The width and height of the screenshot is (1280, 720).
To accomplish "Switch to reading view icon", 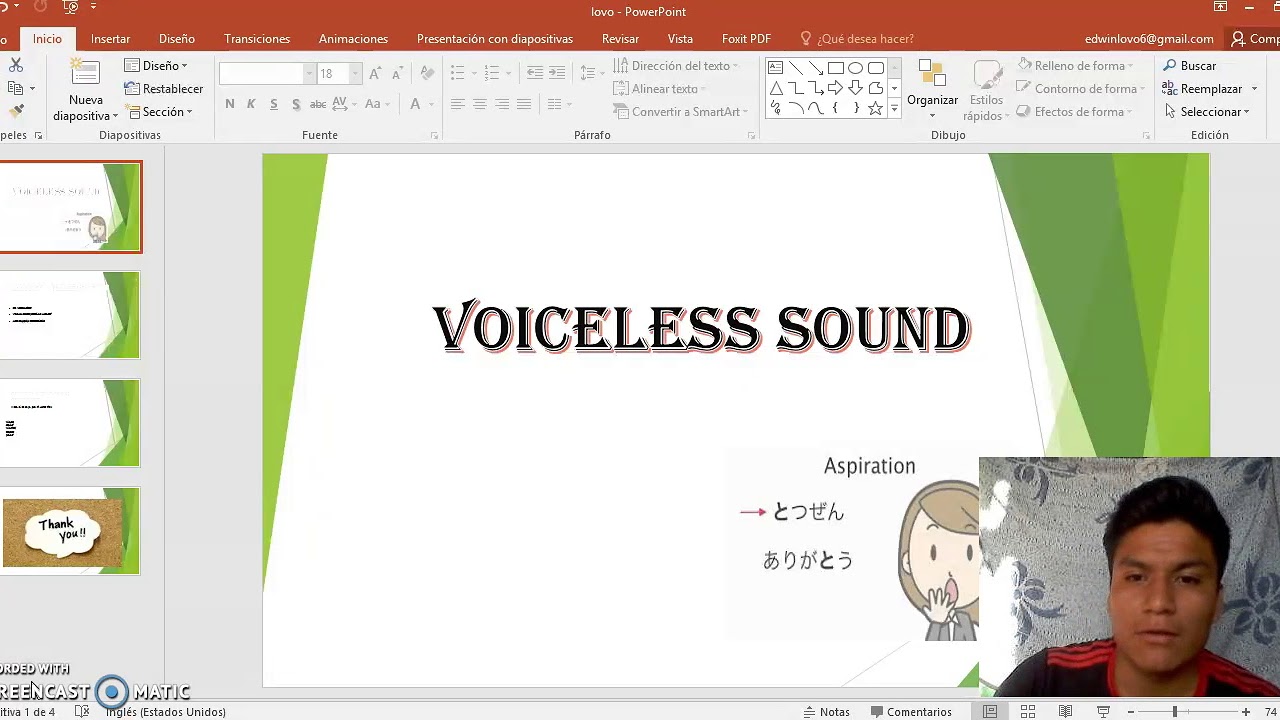I will pos(1066,712).
